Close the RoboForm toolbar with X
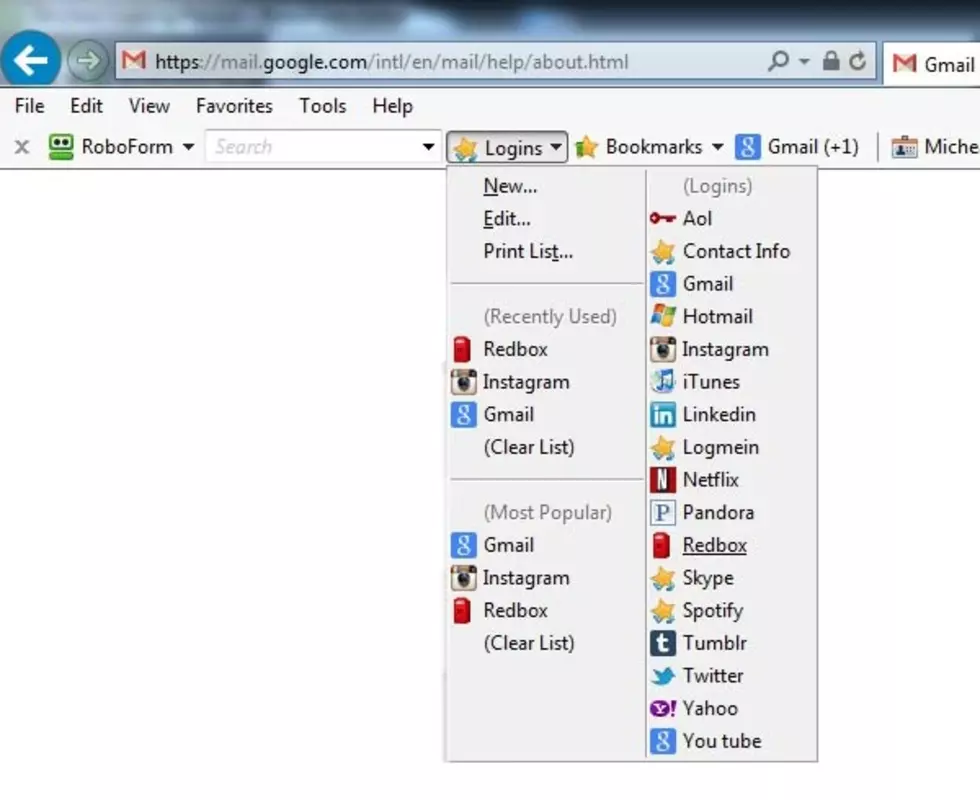The image size is (980, 800). [x=22, y=147]
